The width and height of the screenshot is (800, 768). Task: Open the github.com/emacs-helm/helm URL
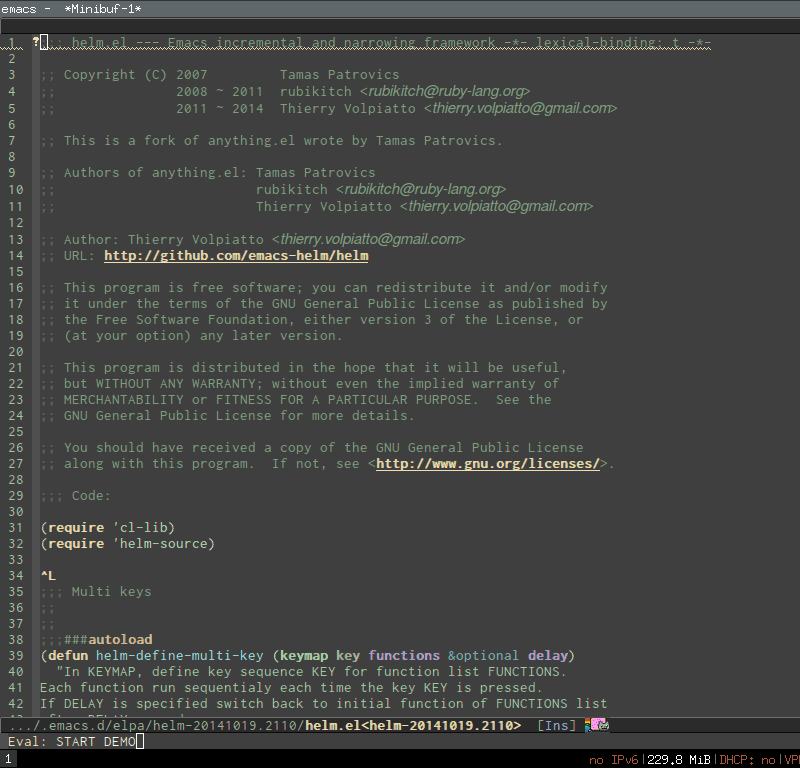236,255
